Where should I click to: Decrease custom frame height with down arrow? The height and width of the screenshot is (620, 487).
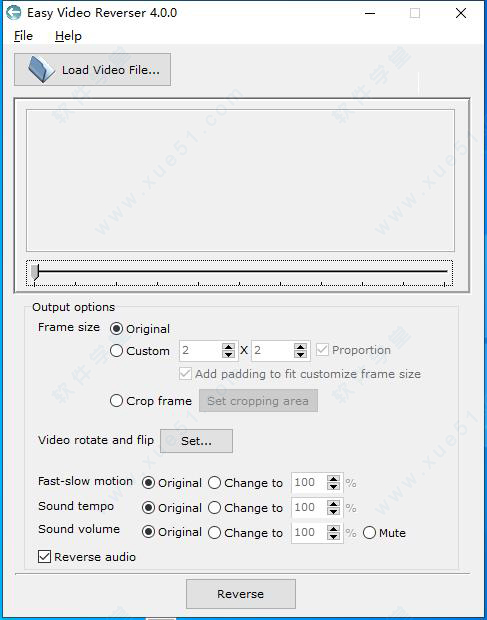(300, 354)
